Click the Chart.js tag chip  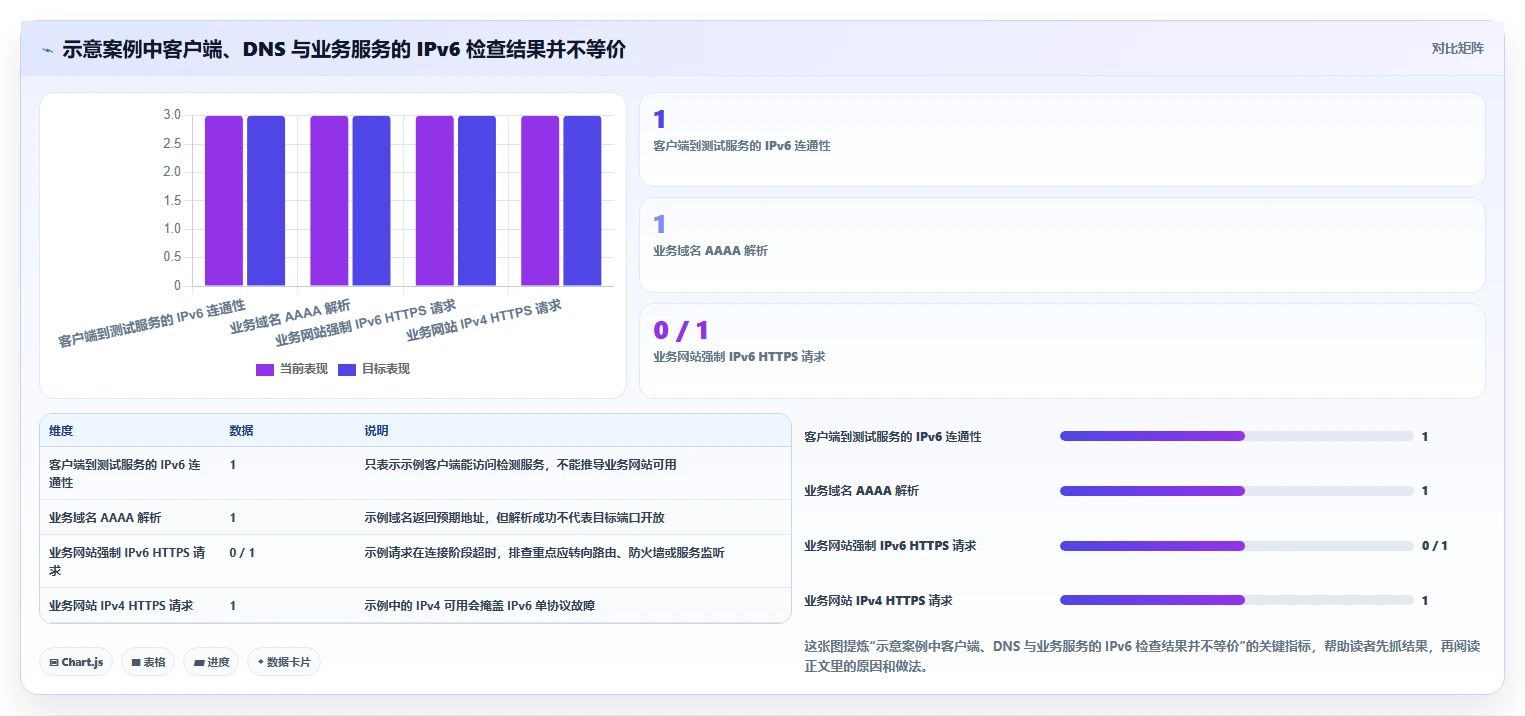click(x=76, y=662)
